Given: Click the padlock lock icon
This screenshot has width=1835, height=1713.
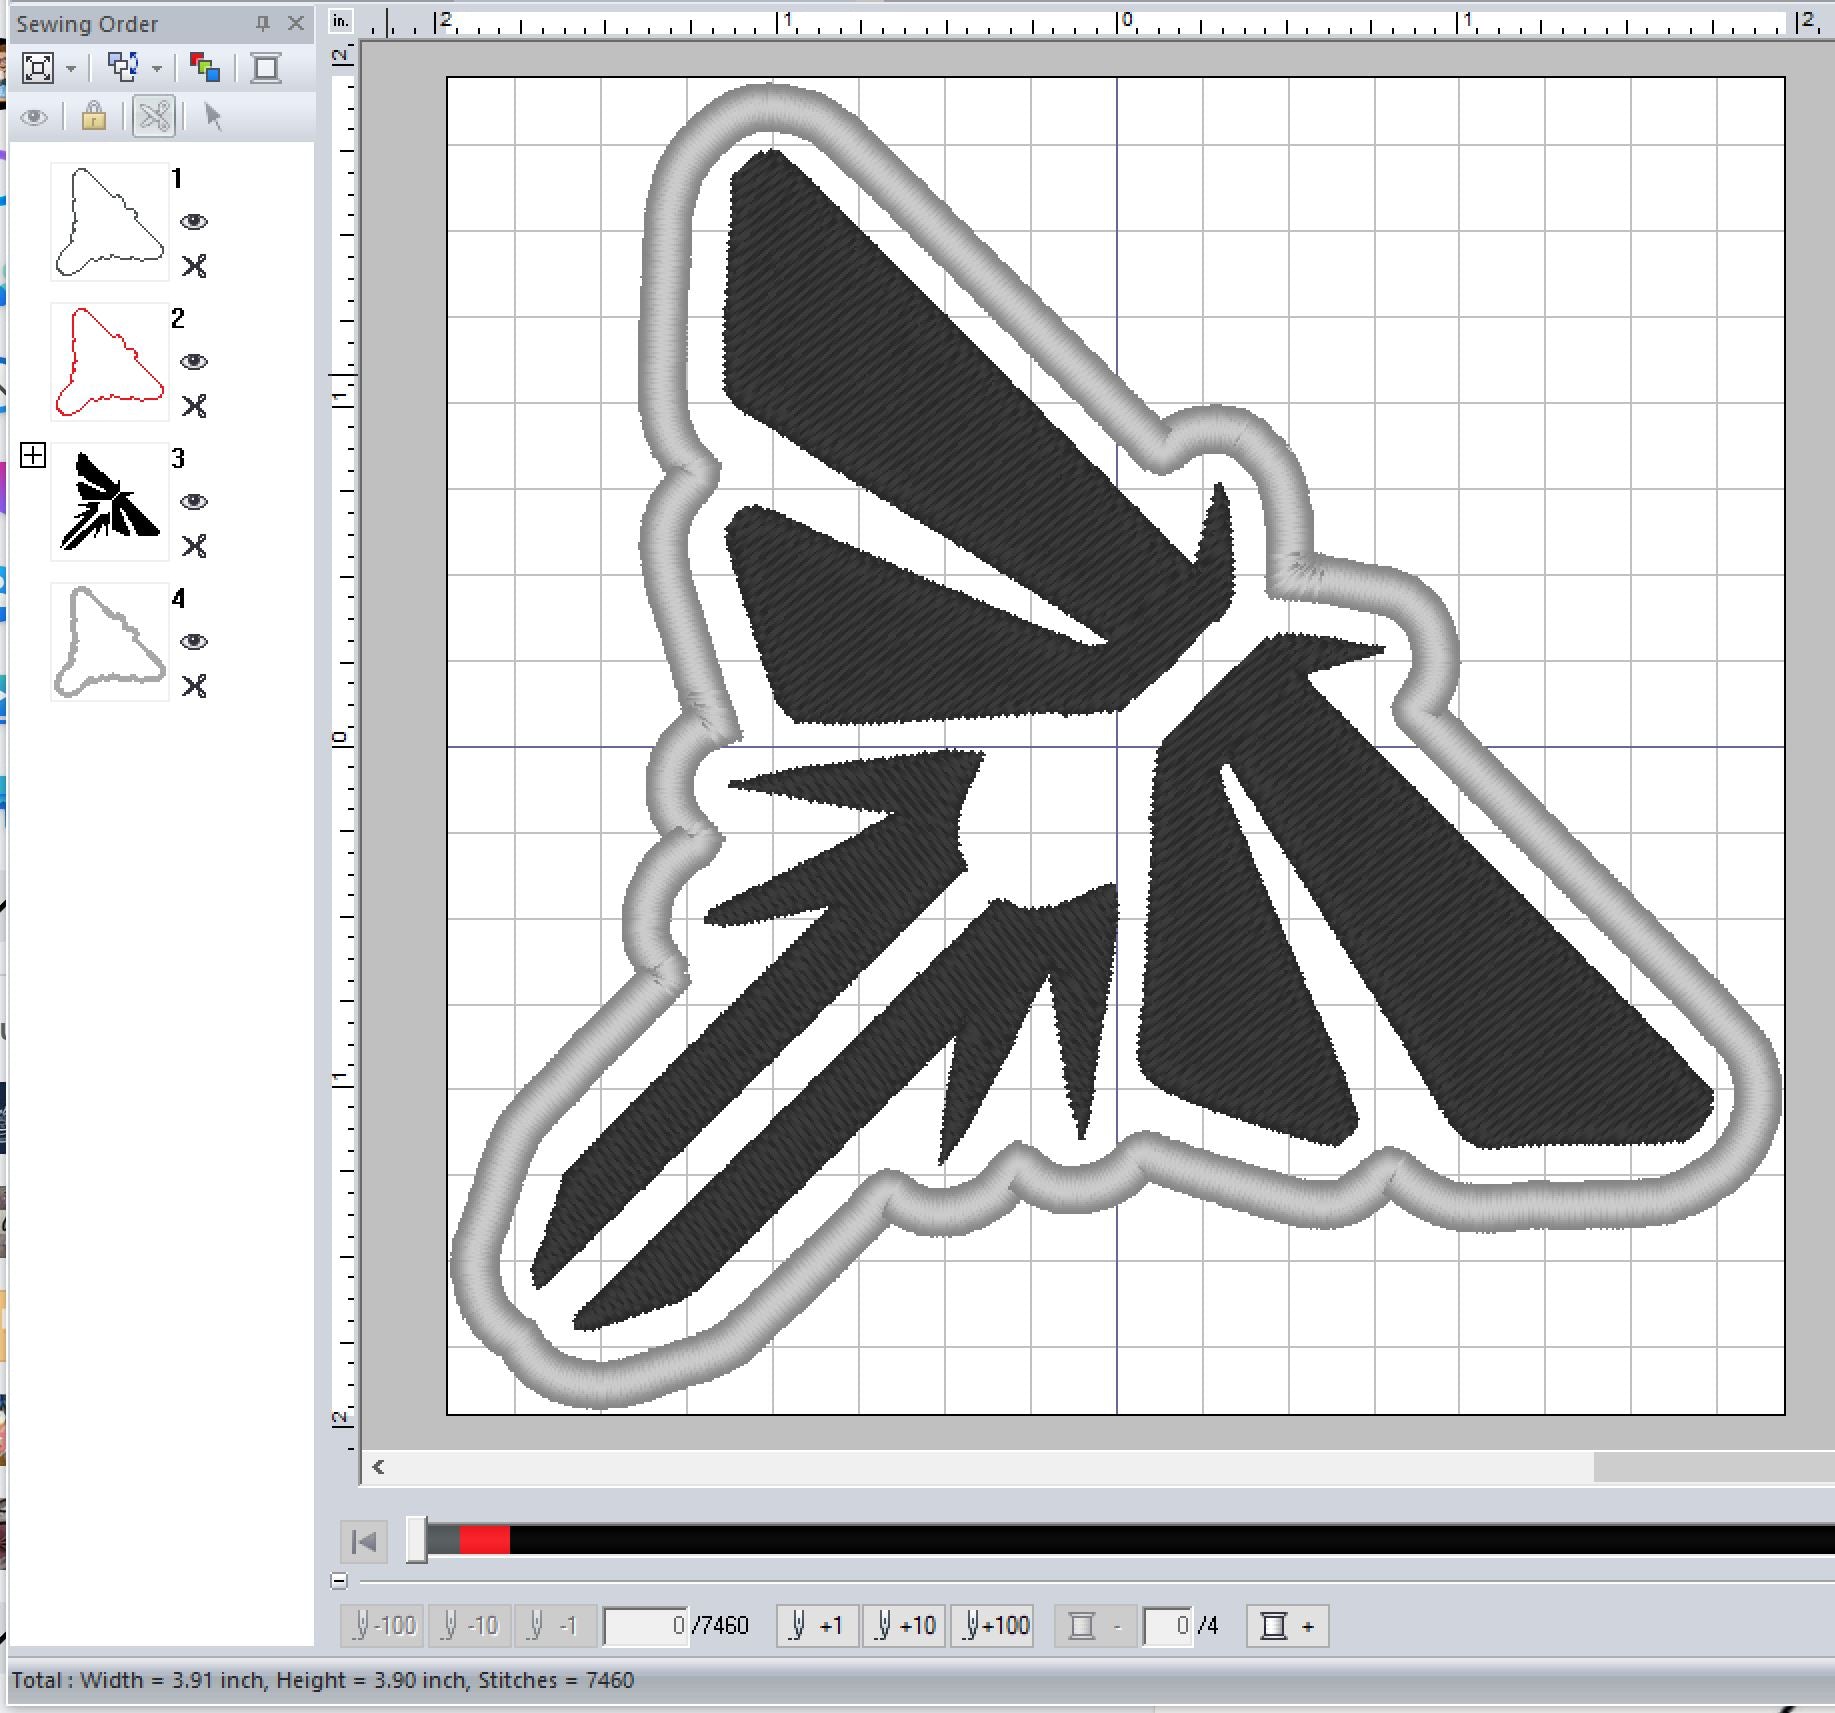Looking at the screenshot, I should point(93,117).
